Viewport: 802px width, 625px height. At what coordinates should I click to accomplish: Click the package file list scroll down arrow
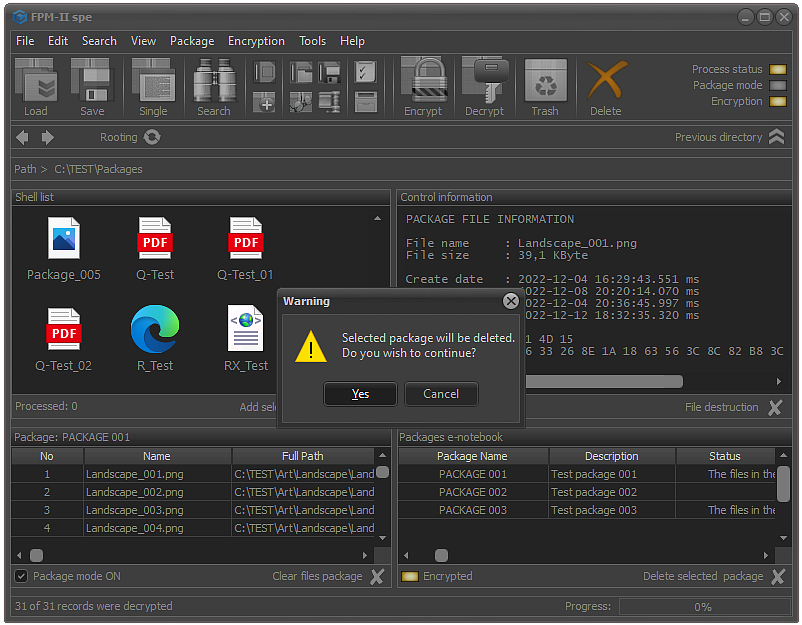[382, 538]
